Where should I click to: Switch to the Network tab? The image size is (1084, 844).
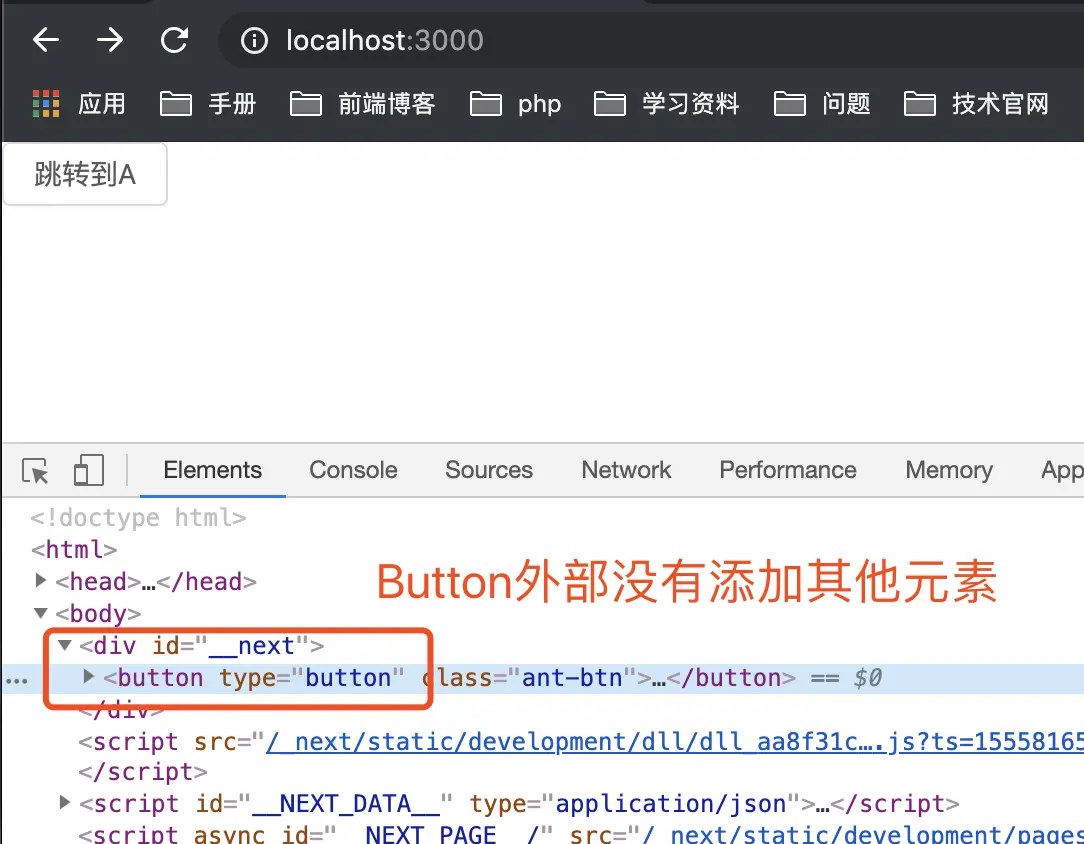(x=626, y=470)
